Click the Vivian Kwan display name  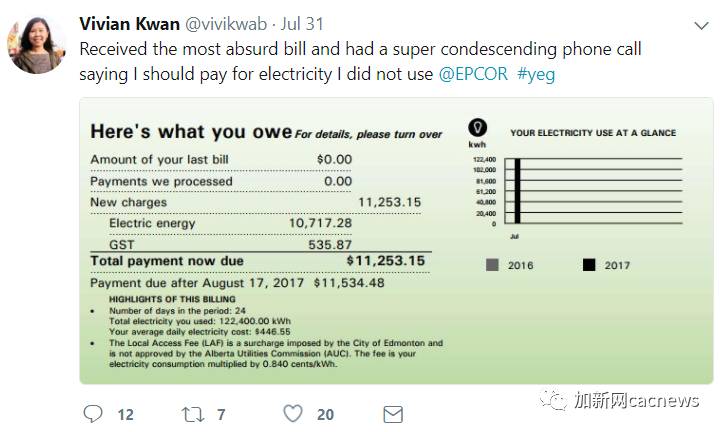[x=129, y=24]
